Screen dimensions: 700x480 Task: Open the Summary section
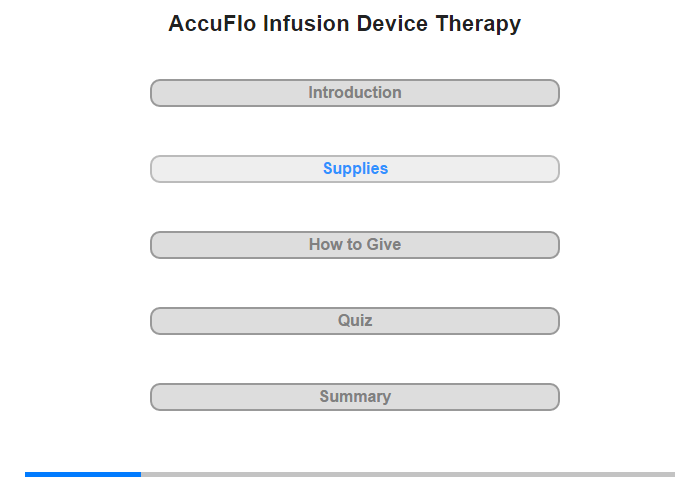(354, 397)
